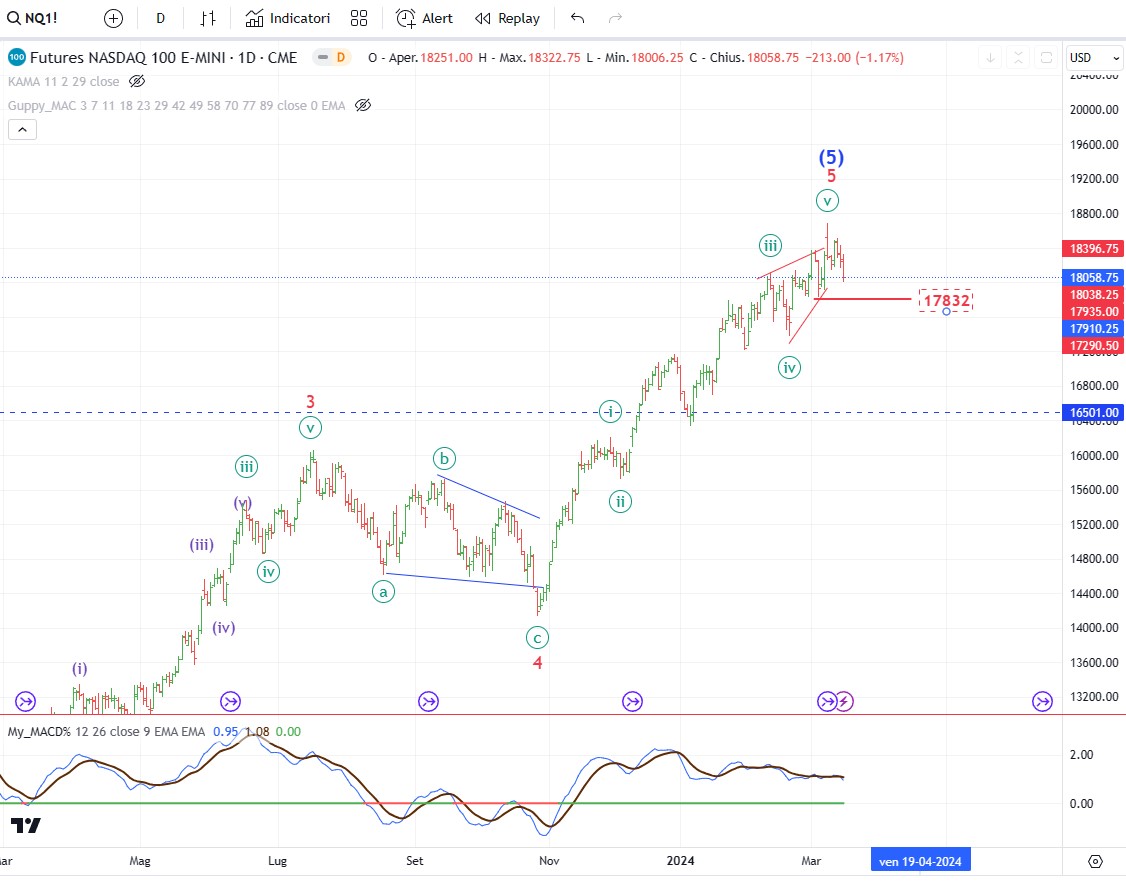This screenshot has height=884, width=1126.
Task: Select the 17832 price annotation box
Action: click(946, 299)
